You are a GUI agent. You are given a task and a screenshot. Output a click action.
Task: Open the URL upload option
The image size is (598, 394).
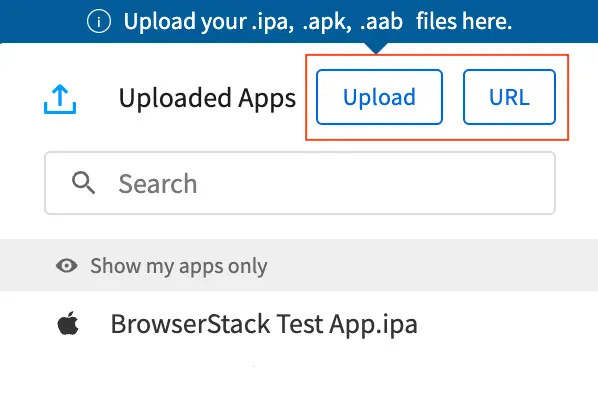coord(509,97)
